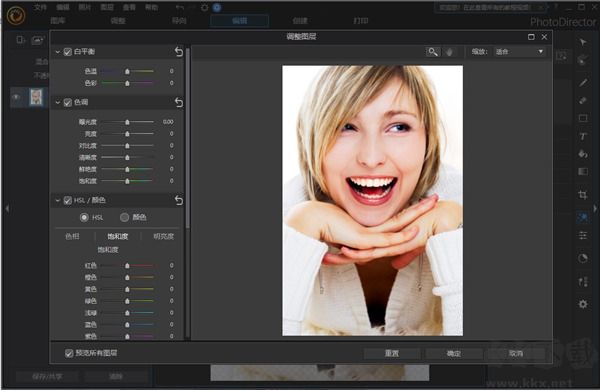This screenshot has height=390, width=600.
Task: Toggle the HSL / 颜色 checkbox
Action: 68,200
